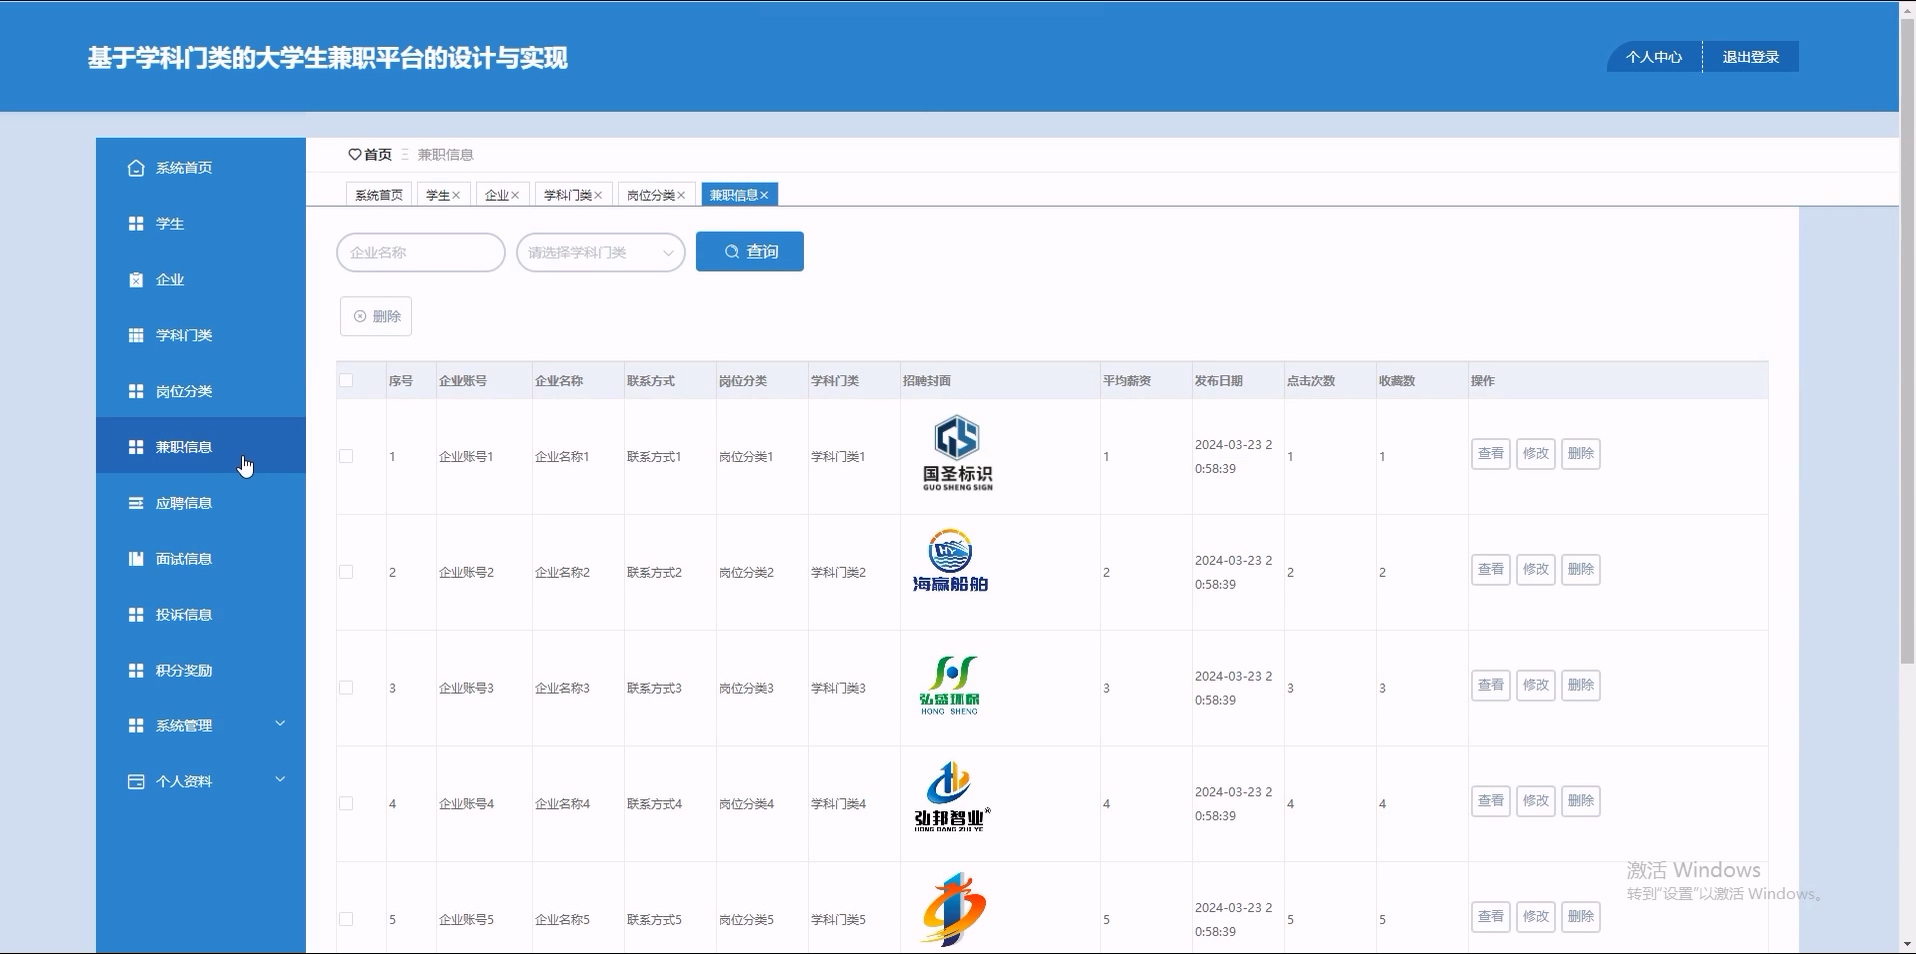Switch to the 企业 tab
This screenshot has width=1916, height=954.
[x=497, y=195]
